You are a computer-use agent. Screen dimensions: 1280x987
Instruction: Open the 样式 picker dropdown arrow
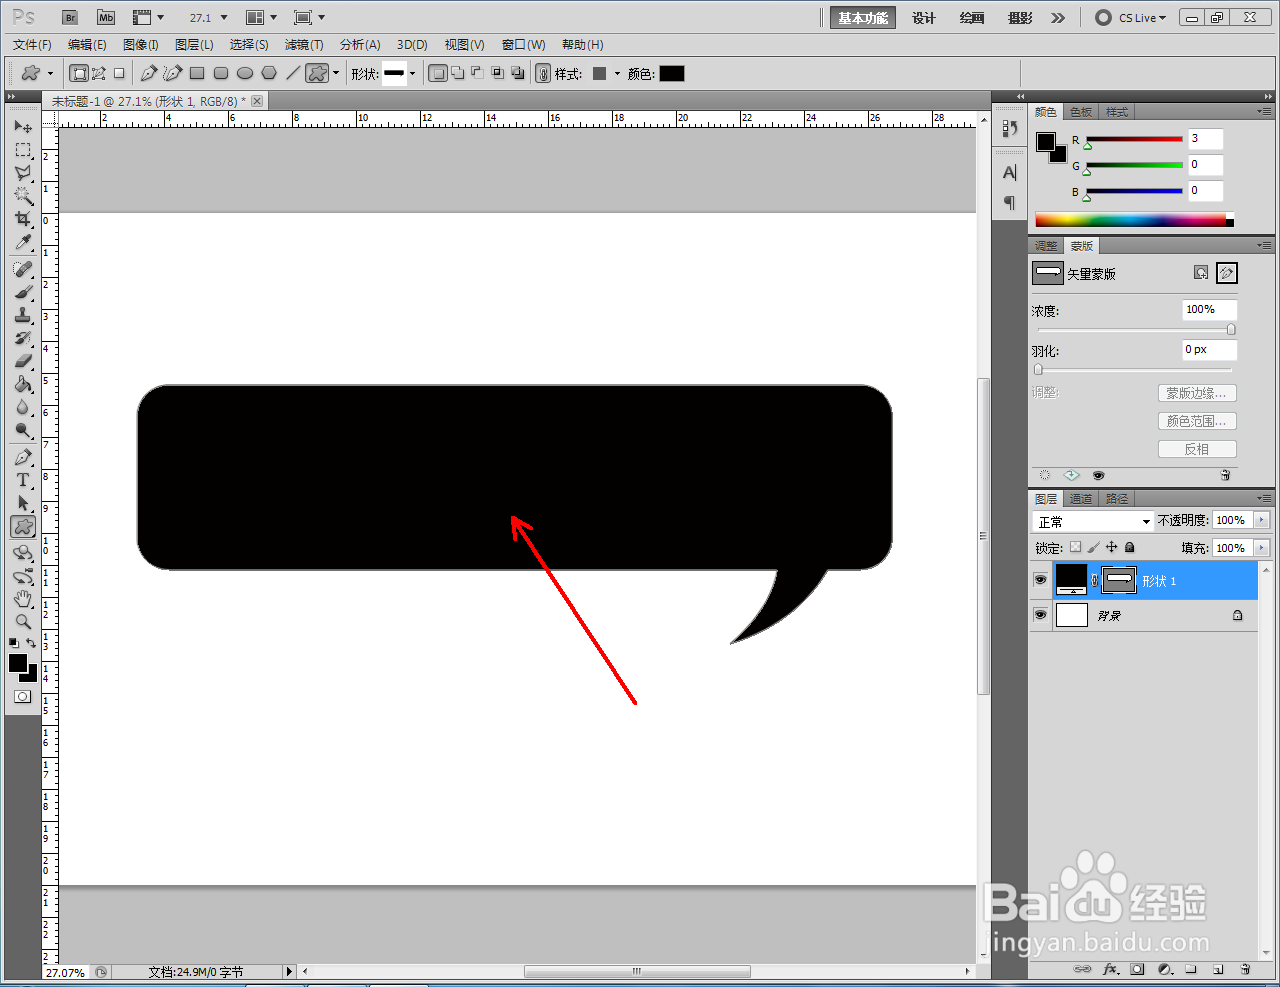pos(617,73)
